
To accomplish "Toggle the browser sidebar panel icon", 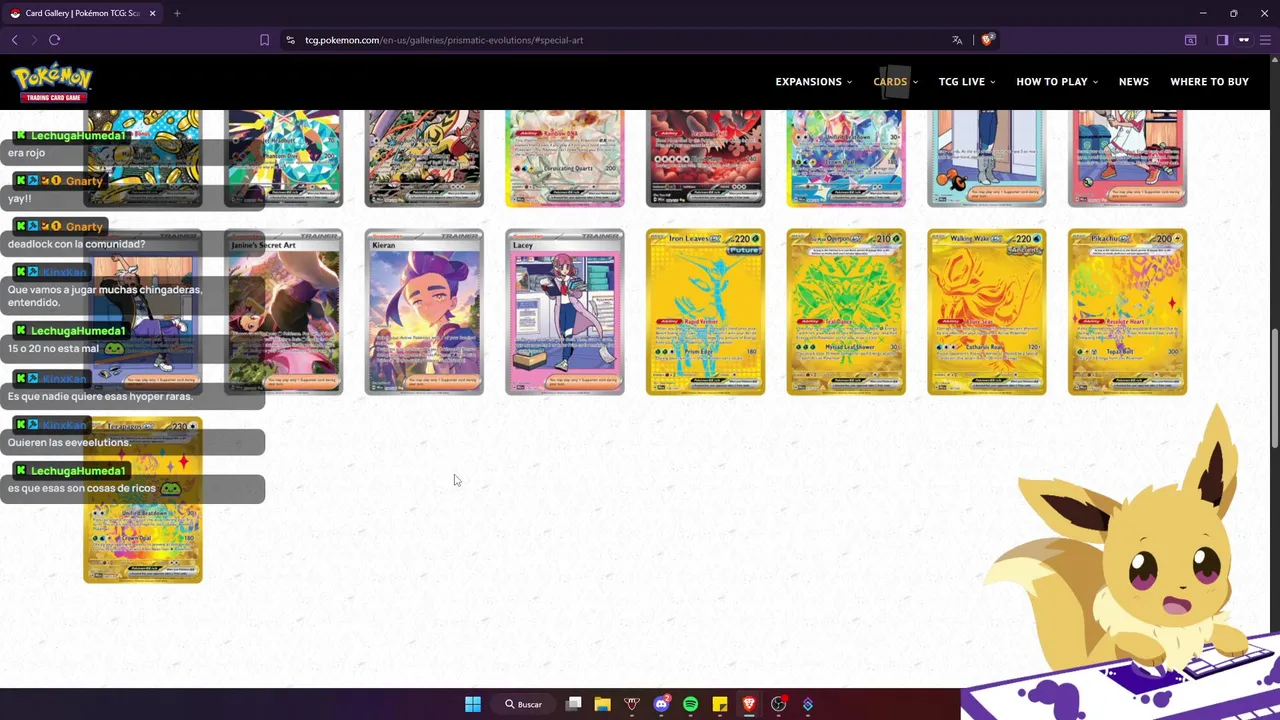I will coord(1222,40).
